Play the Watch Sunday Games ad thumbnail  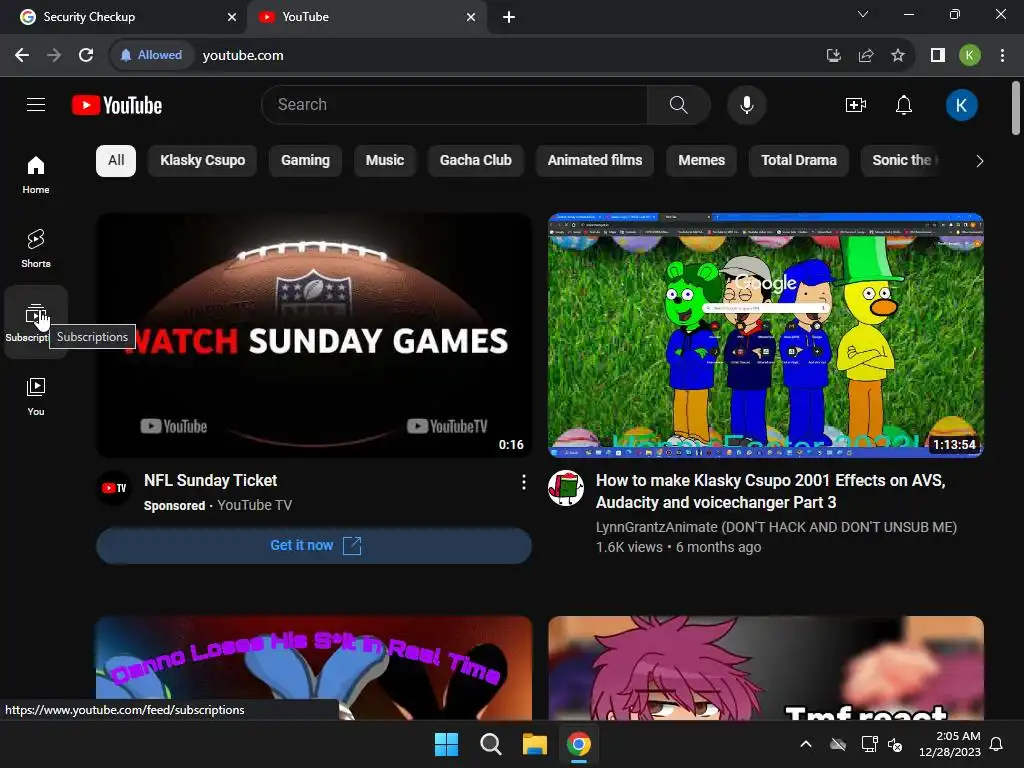(314, 335)
